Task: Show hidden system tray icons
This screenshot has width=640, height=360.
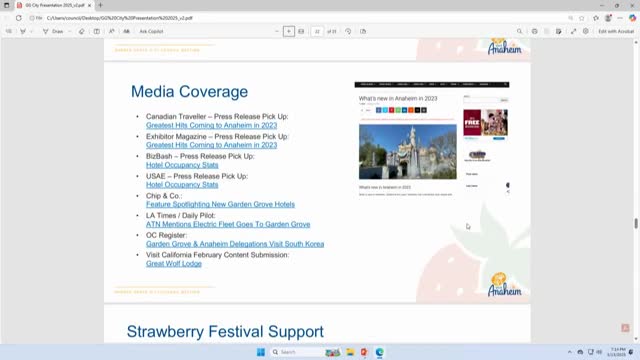Action: coord(570,352)
